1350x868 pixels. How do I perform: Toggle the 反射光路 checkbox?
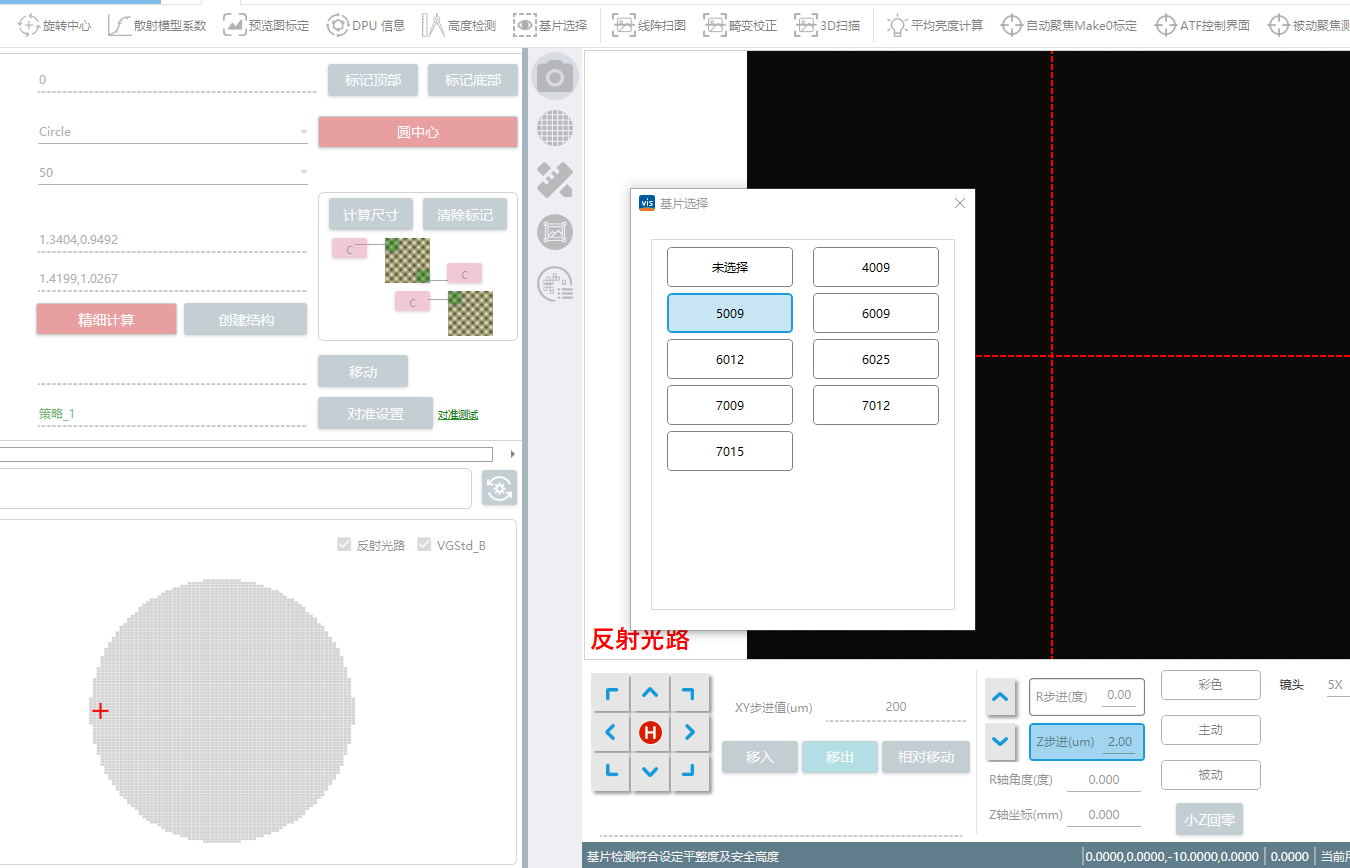345,545
